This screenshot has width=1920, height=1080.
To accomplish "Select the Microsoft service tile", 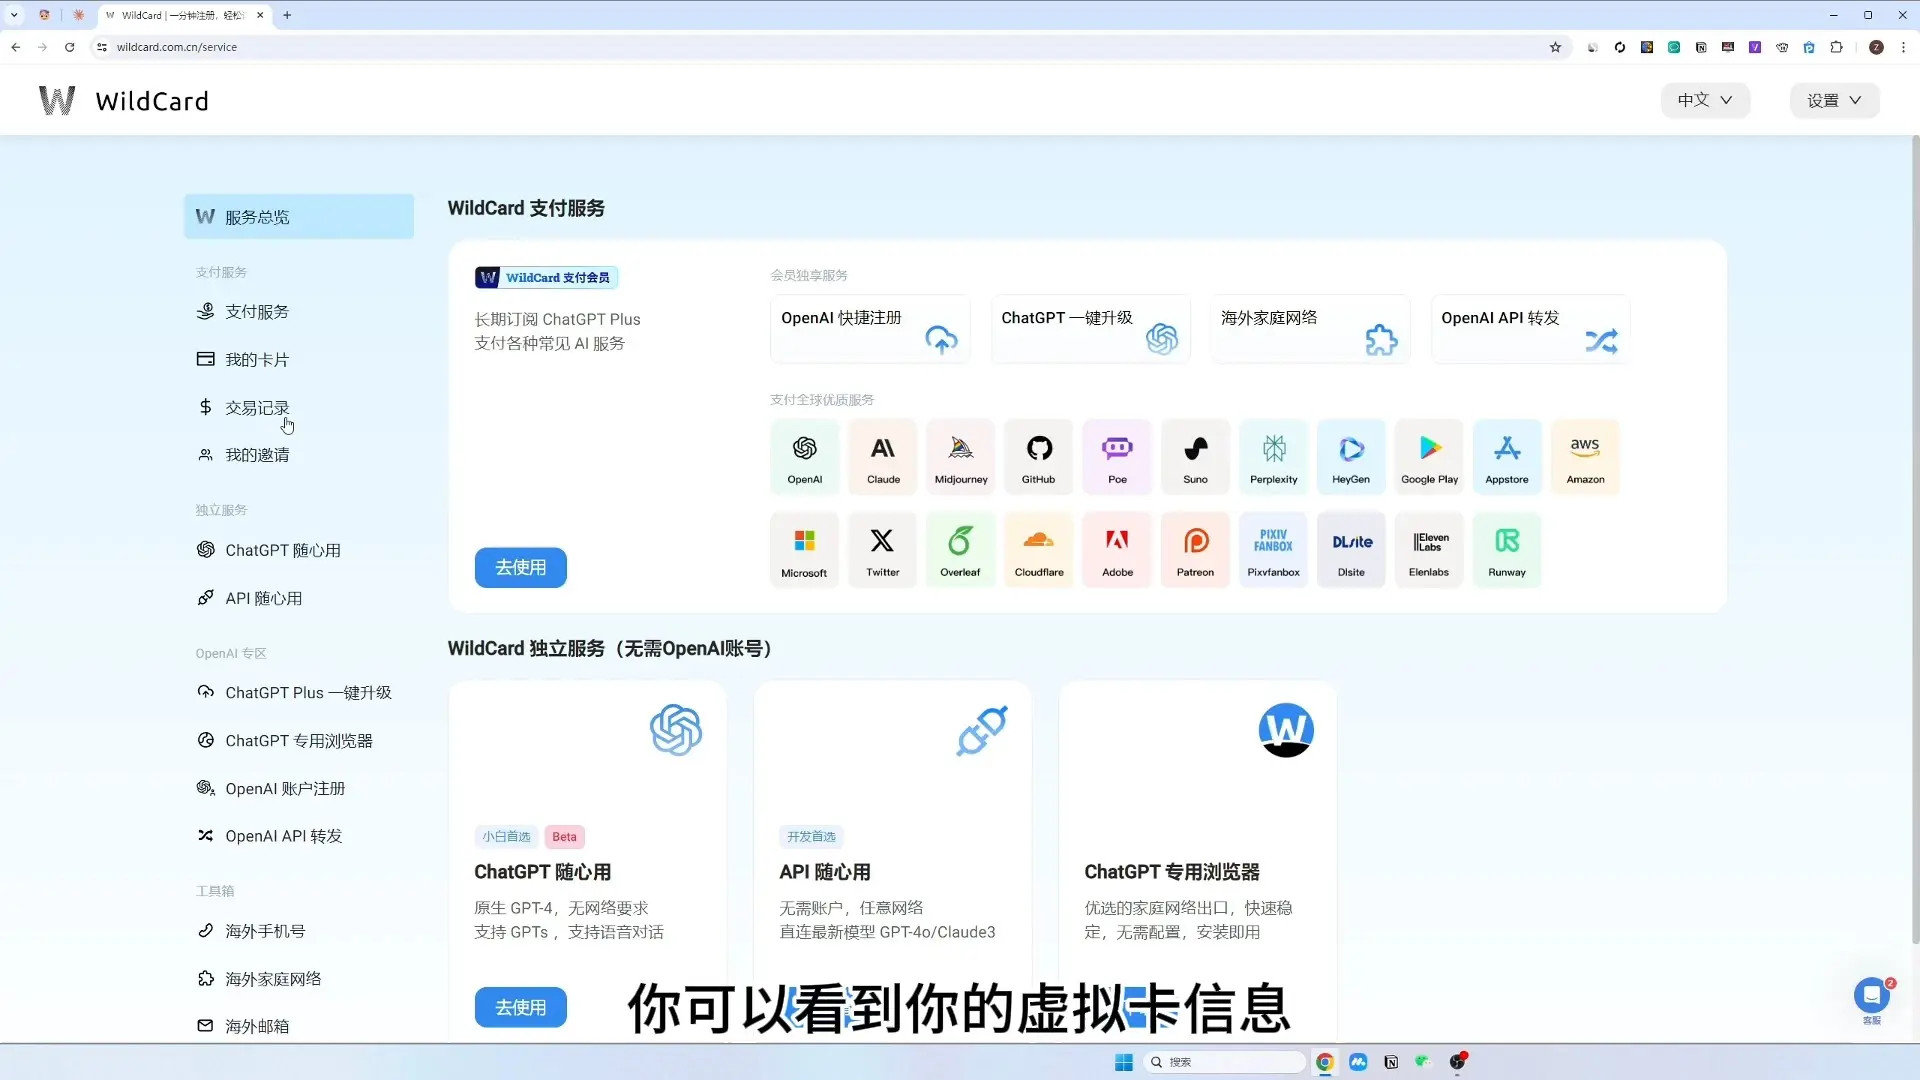I will coord(804,550).
